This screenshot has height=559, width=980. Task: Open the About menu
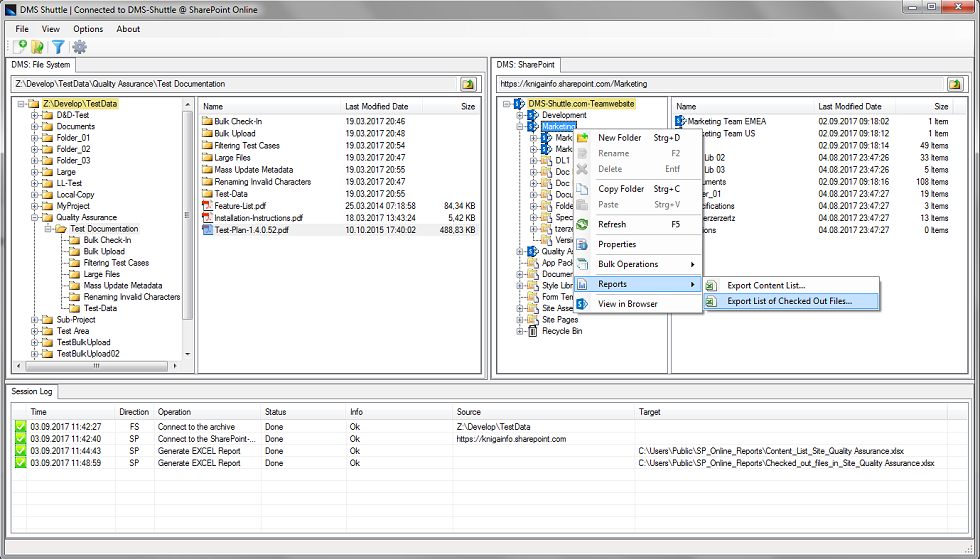pyautogui.click(x=128, y=29)
